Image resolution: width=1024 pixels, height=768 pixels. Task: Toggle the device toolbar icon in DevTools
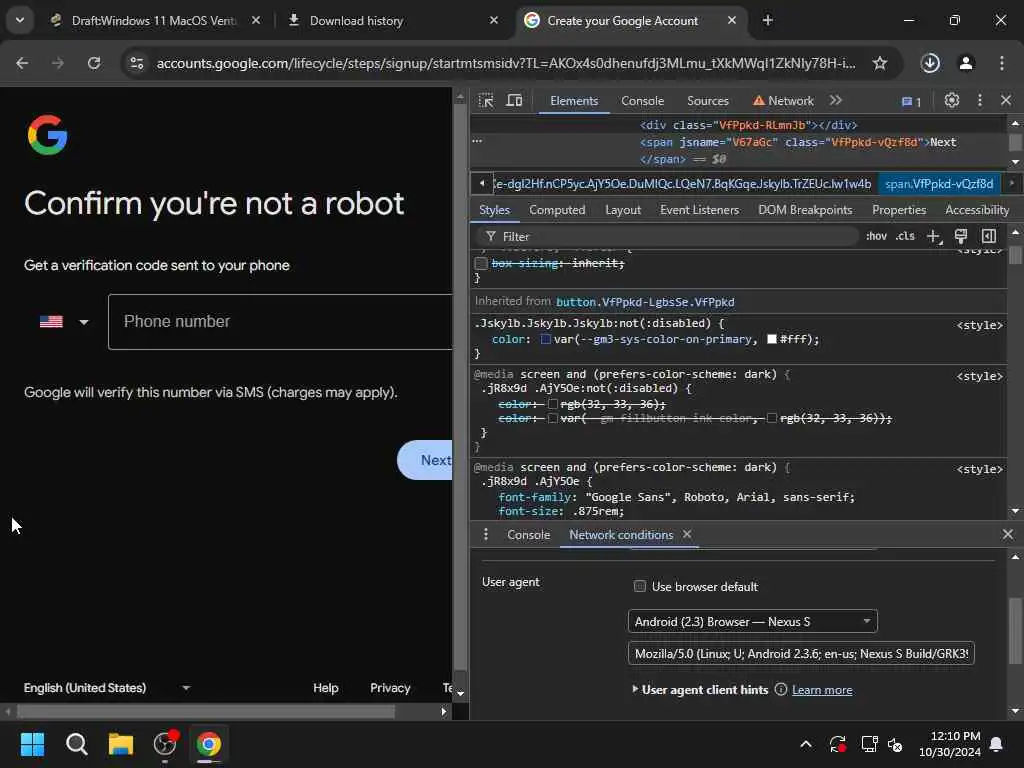515,101
